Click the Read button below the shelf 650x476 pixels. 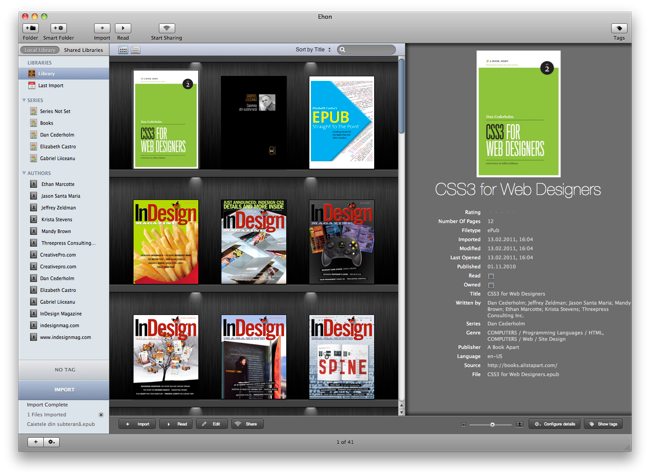point(177,424)
